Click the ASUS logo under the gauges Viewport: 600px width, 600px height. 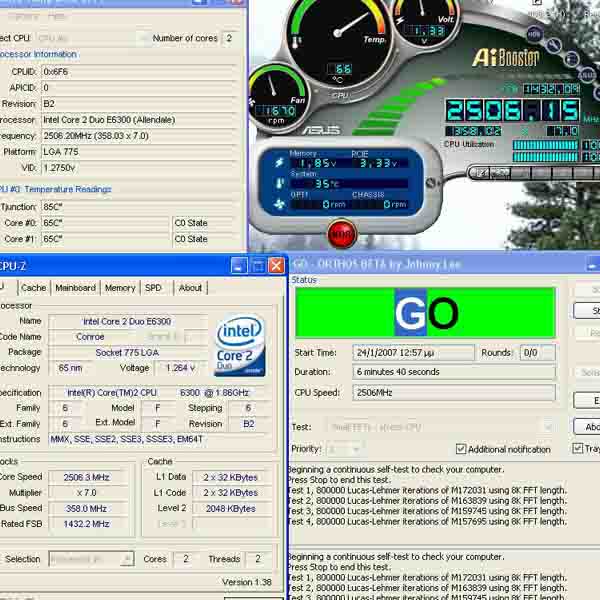[x=321, y=131]
